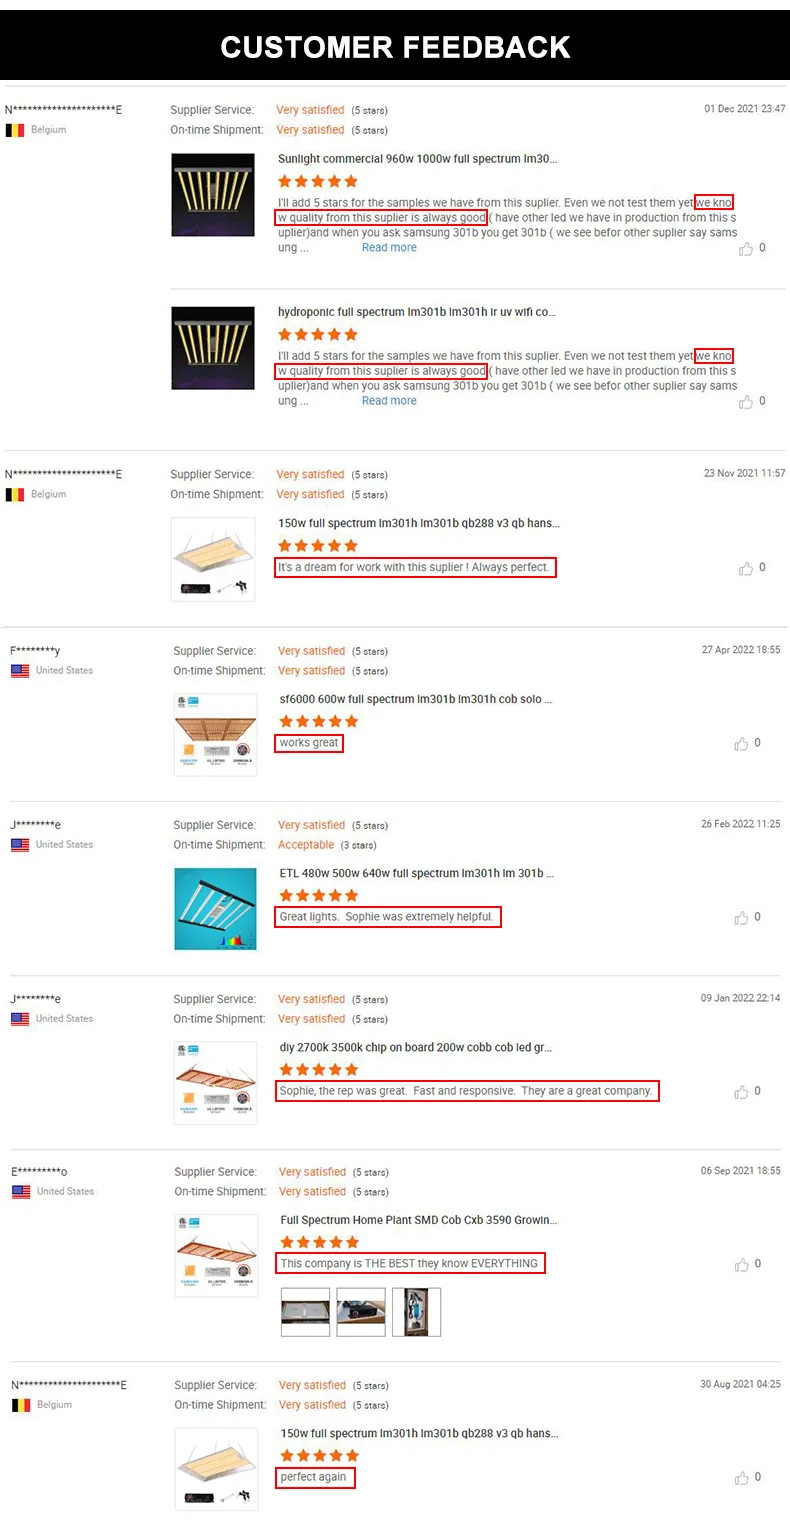Image resolution: width=790 pixels, height=1522 pixels.
Task: Click thumbs-up beside 'perfect again' review
Action: click(x=741, y=1478)
